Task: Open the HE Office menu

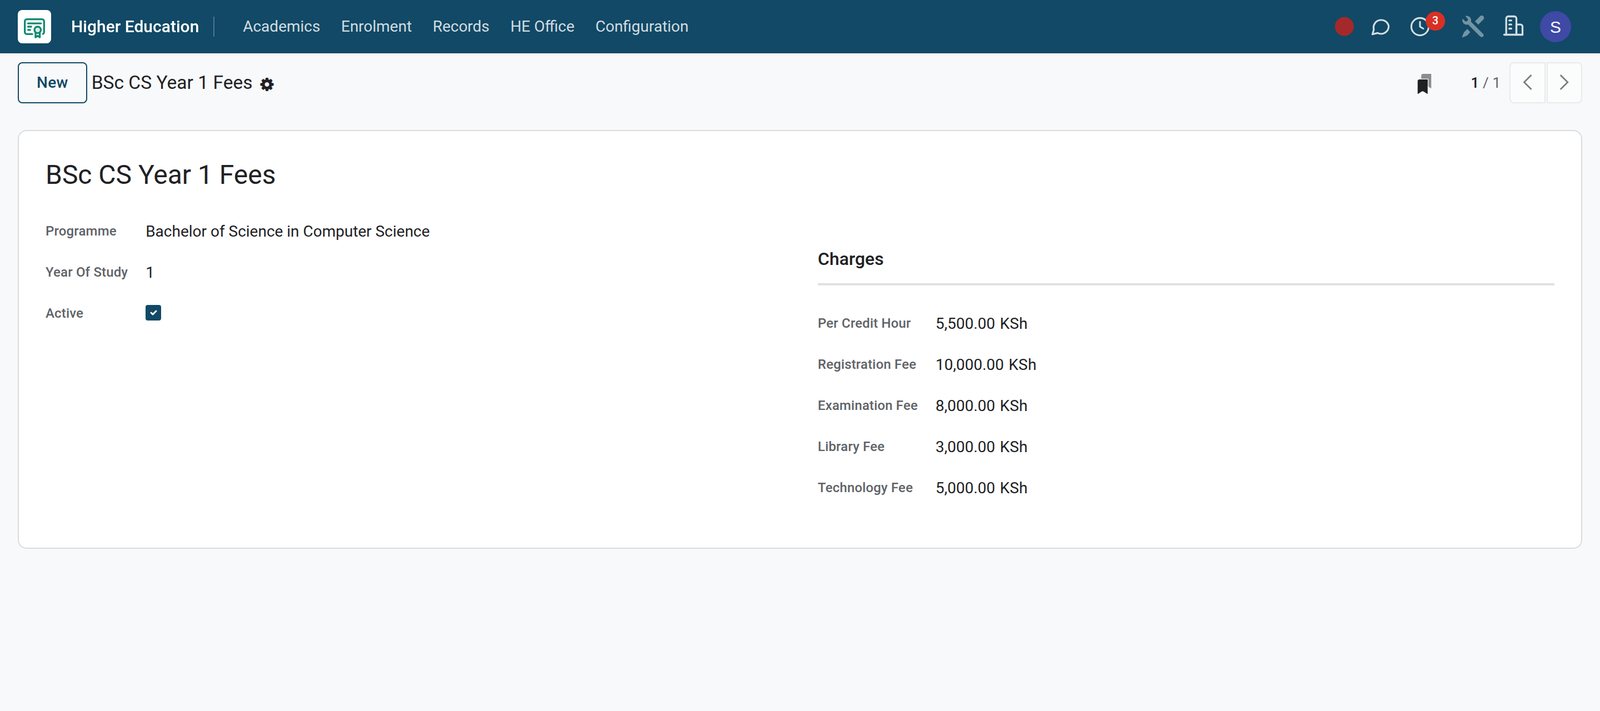Action: pyautogui.click(x=542, y=27)
